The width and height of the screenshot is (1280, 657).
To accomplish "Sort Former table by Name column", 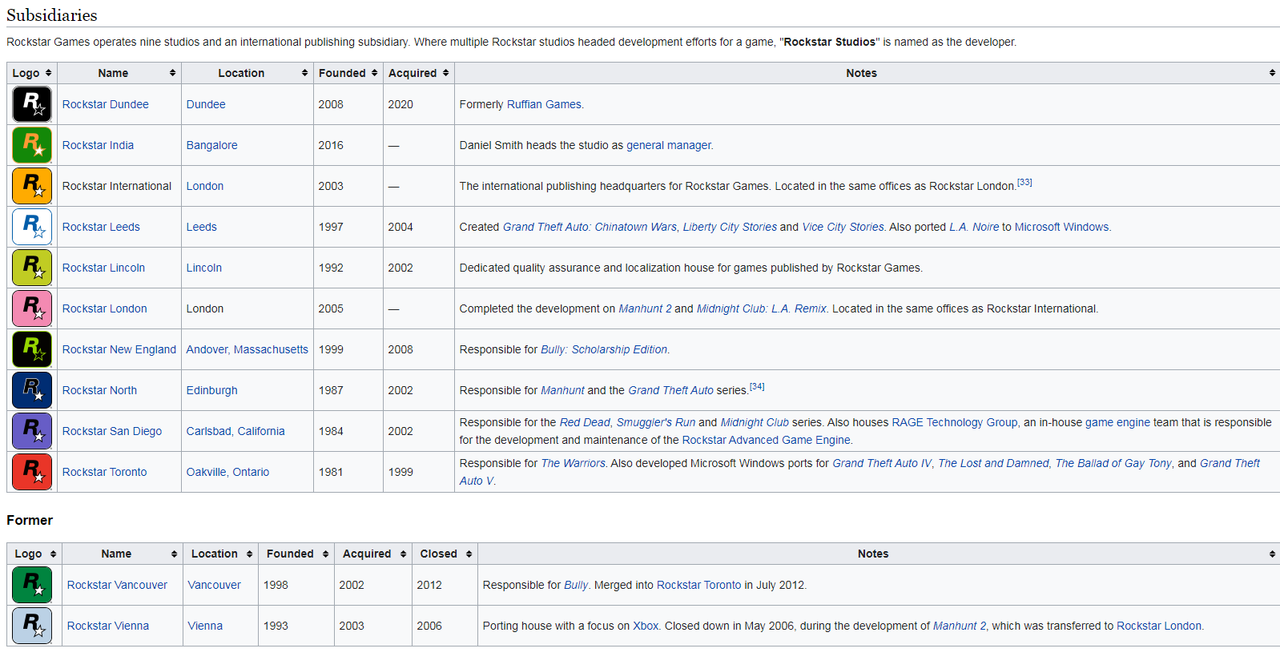I will coord(122,554).
